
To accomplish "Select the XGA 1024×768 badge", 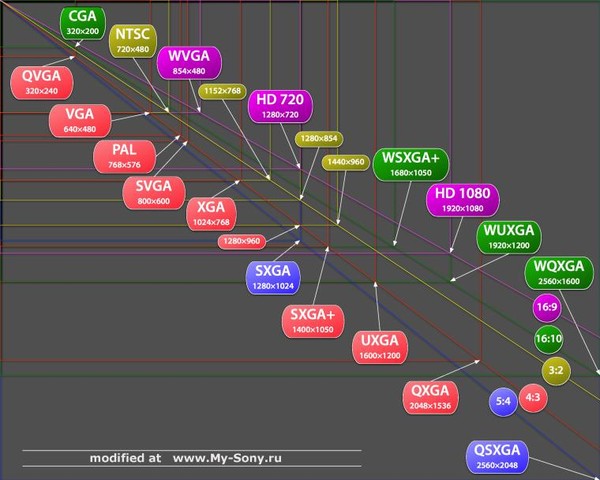I will pyautogui.click(x=211, y=214).
